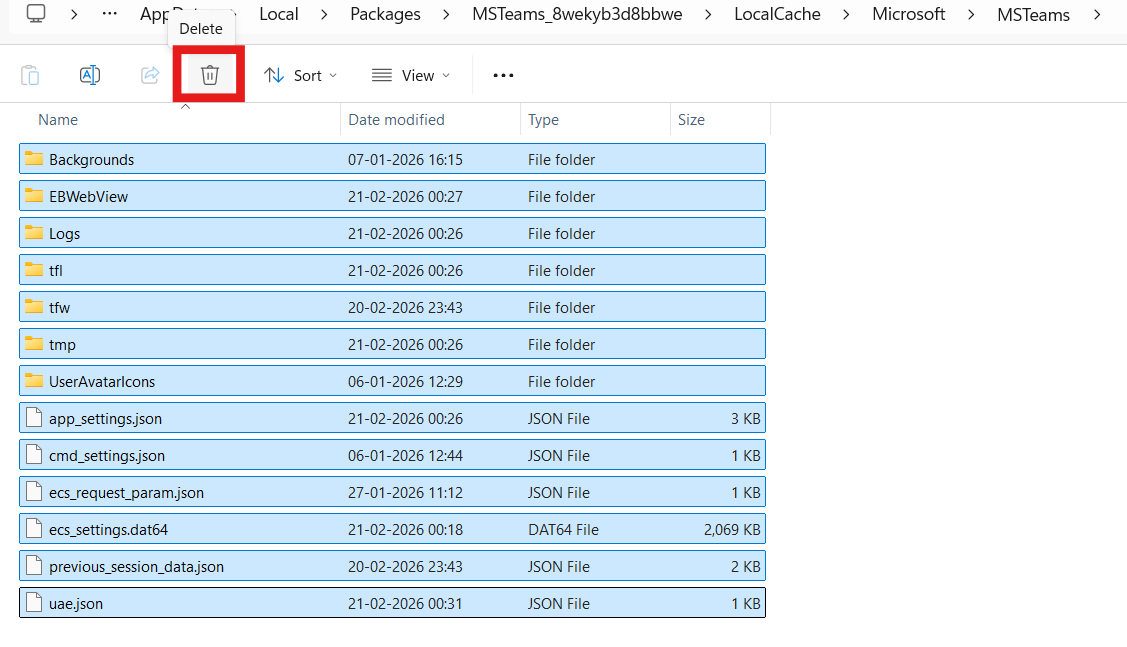Click the uae.json file icon
This screenshot has height=647, width=1127.
pyautogui.click(x=34, y=603)
